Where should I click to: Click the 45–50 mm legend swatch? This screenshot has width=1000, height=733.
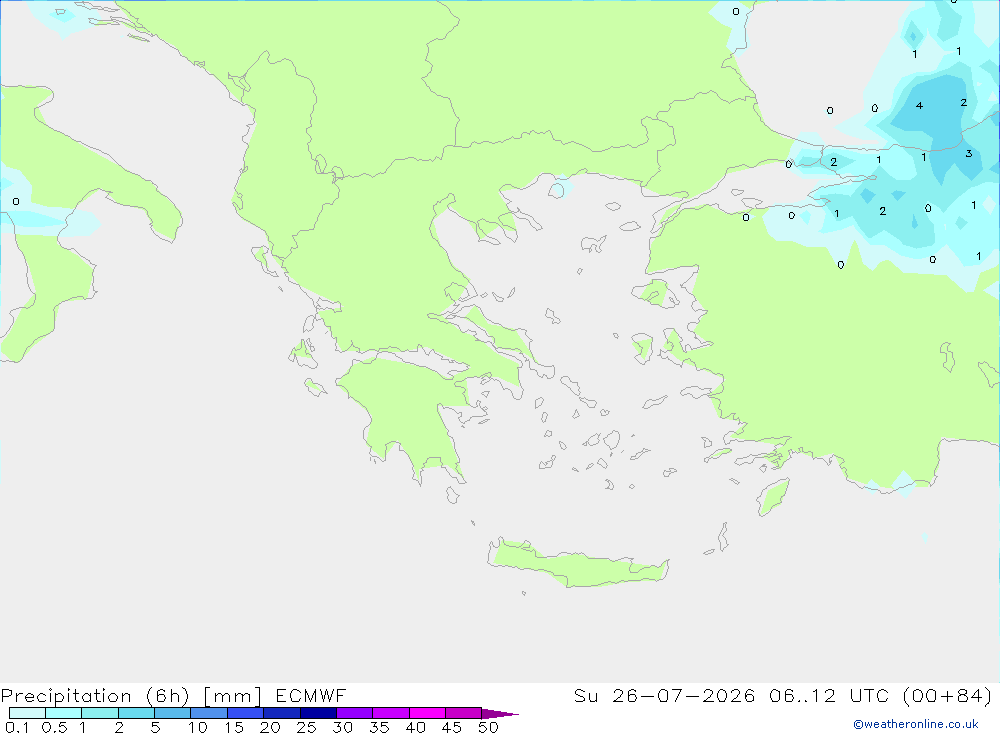(x=464, y=713)
